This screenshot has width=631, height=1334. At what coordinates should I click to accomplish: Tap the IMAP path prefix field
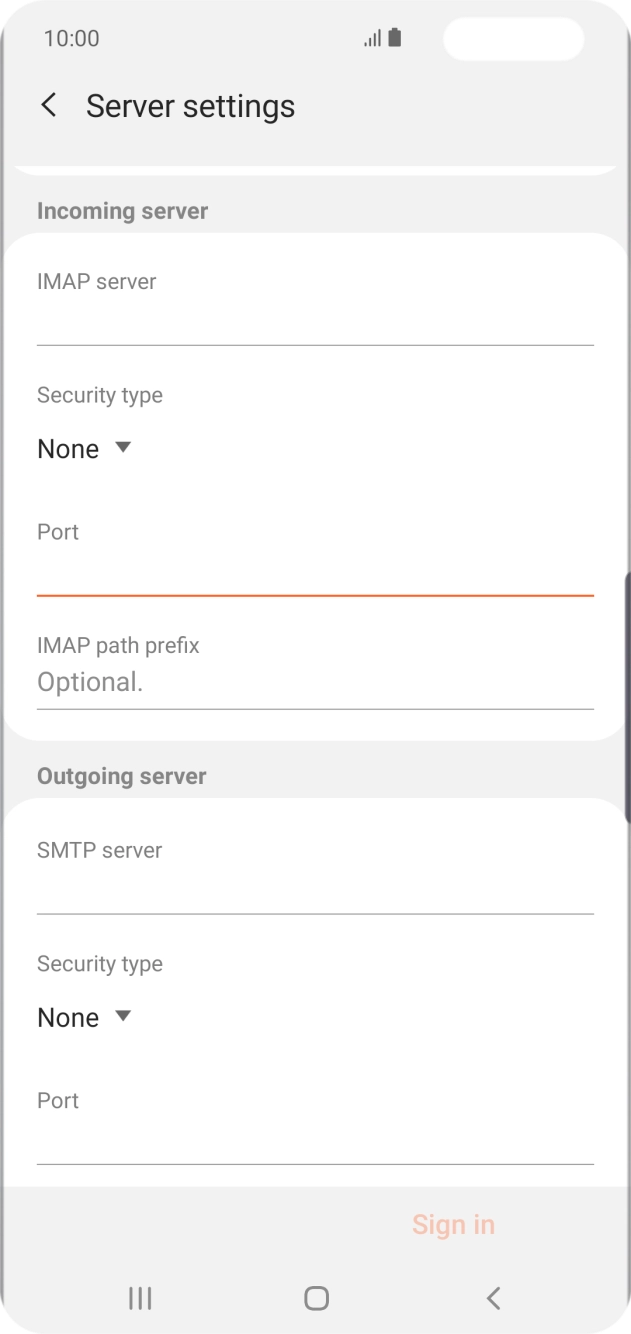click(x=315, y=682)
